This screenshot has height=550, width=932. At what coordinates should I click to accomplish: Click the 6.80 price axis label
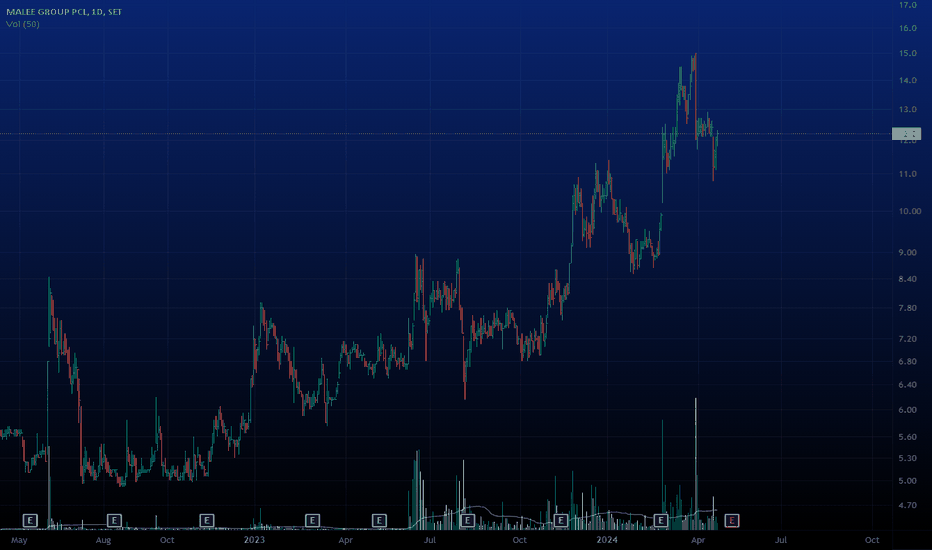point(908,362)
